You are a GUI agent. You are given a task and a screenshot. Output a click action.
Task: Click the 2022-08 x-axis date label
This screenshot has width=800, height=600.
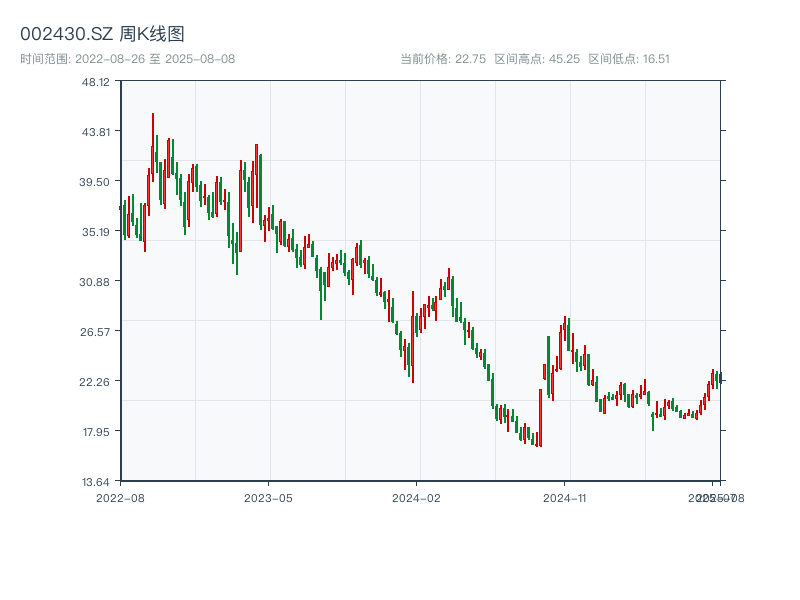[x=120, y=497]
